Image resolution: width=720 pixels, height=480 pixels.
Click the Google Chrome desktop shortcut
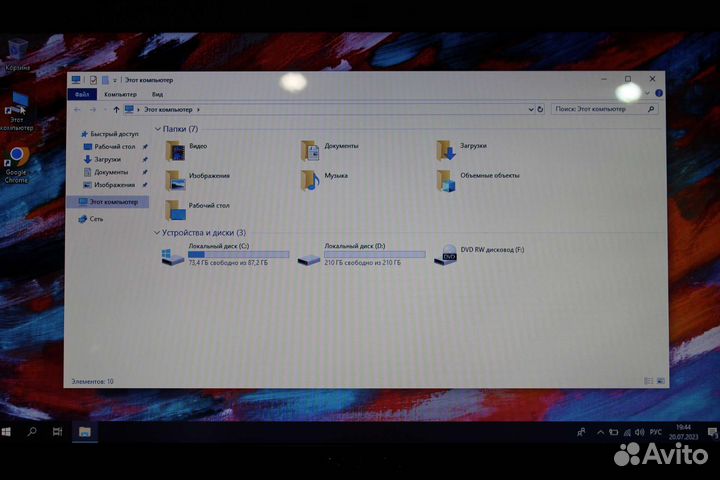tap(17, 165)
